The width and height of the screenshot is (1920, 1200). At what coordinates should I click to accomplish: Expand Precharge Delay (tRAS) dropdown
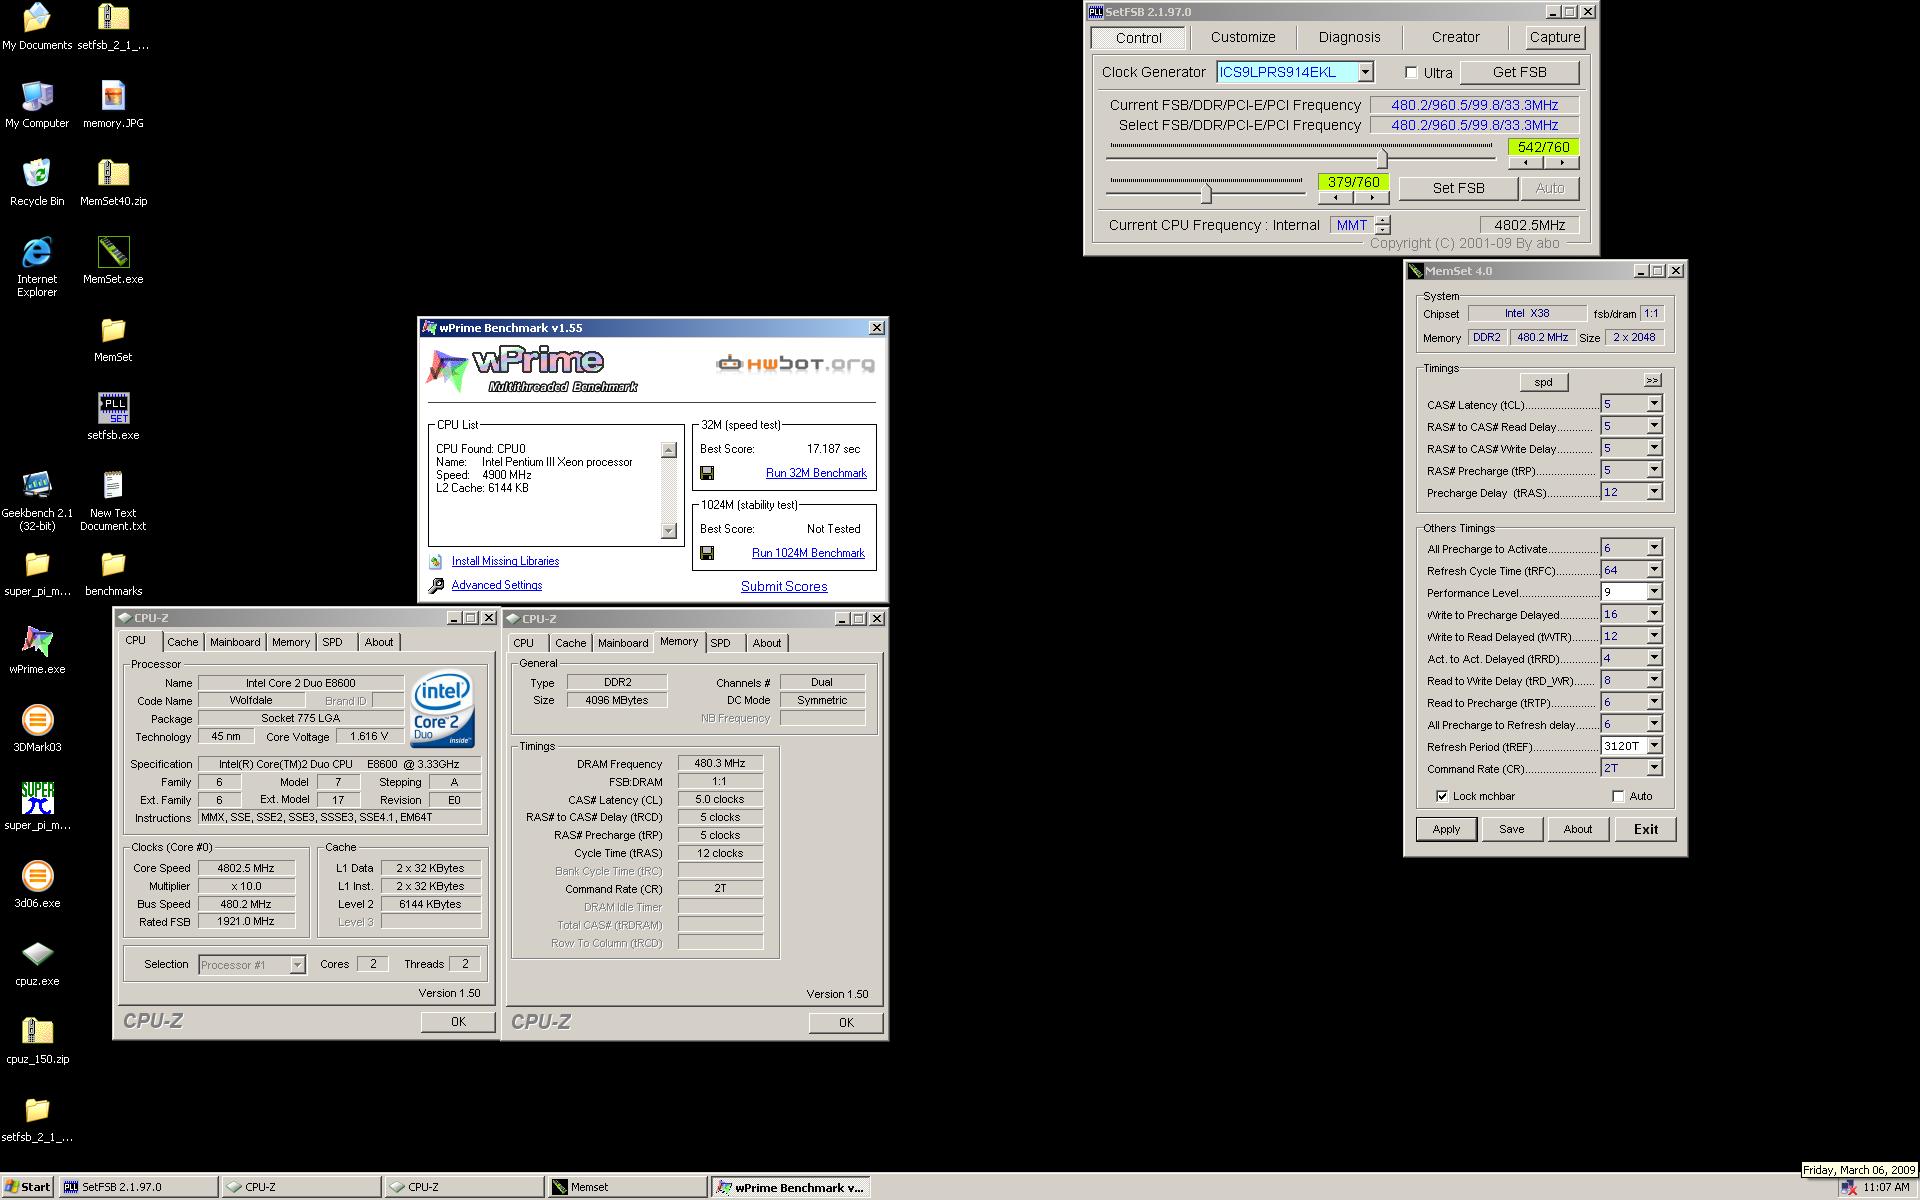[1654, 492]
